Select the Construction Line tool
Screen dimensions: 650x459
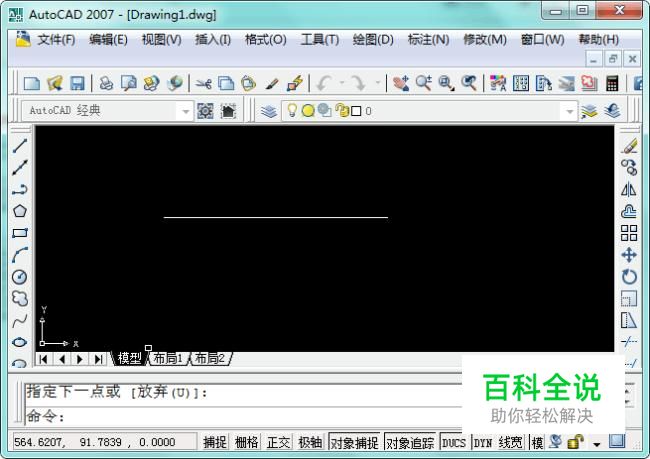tap(19, 168)
